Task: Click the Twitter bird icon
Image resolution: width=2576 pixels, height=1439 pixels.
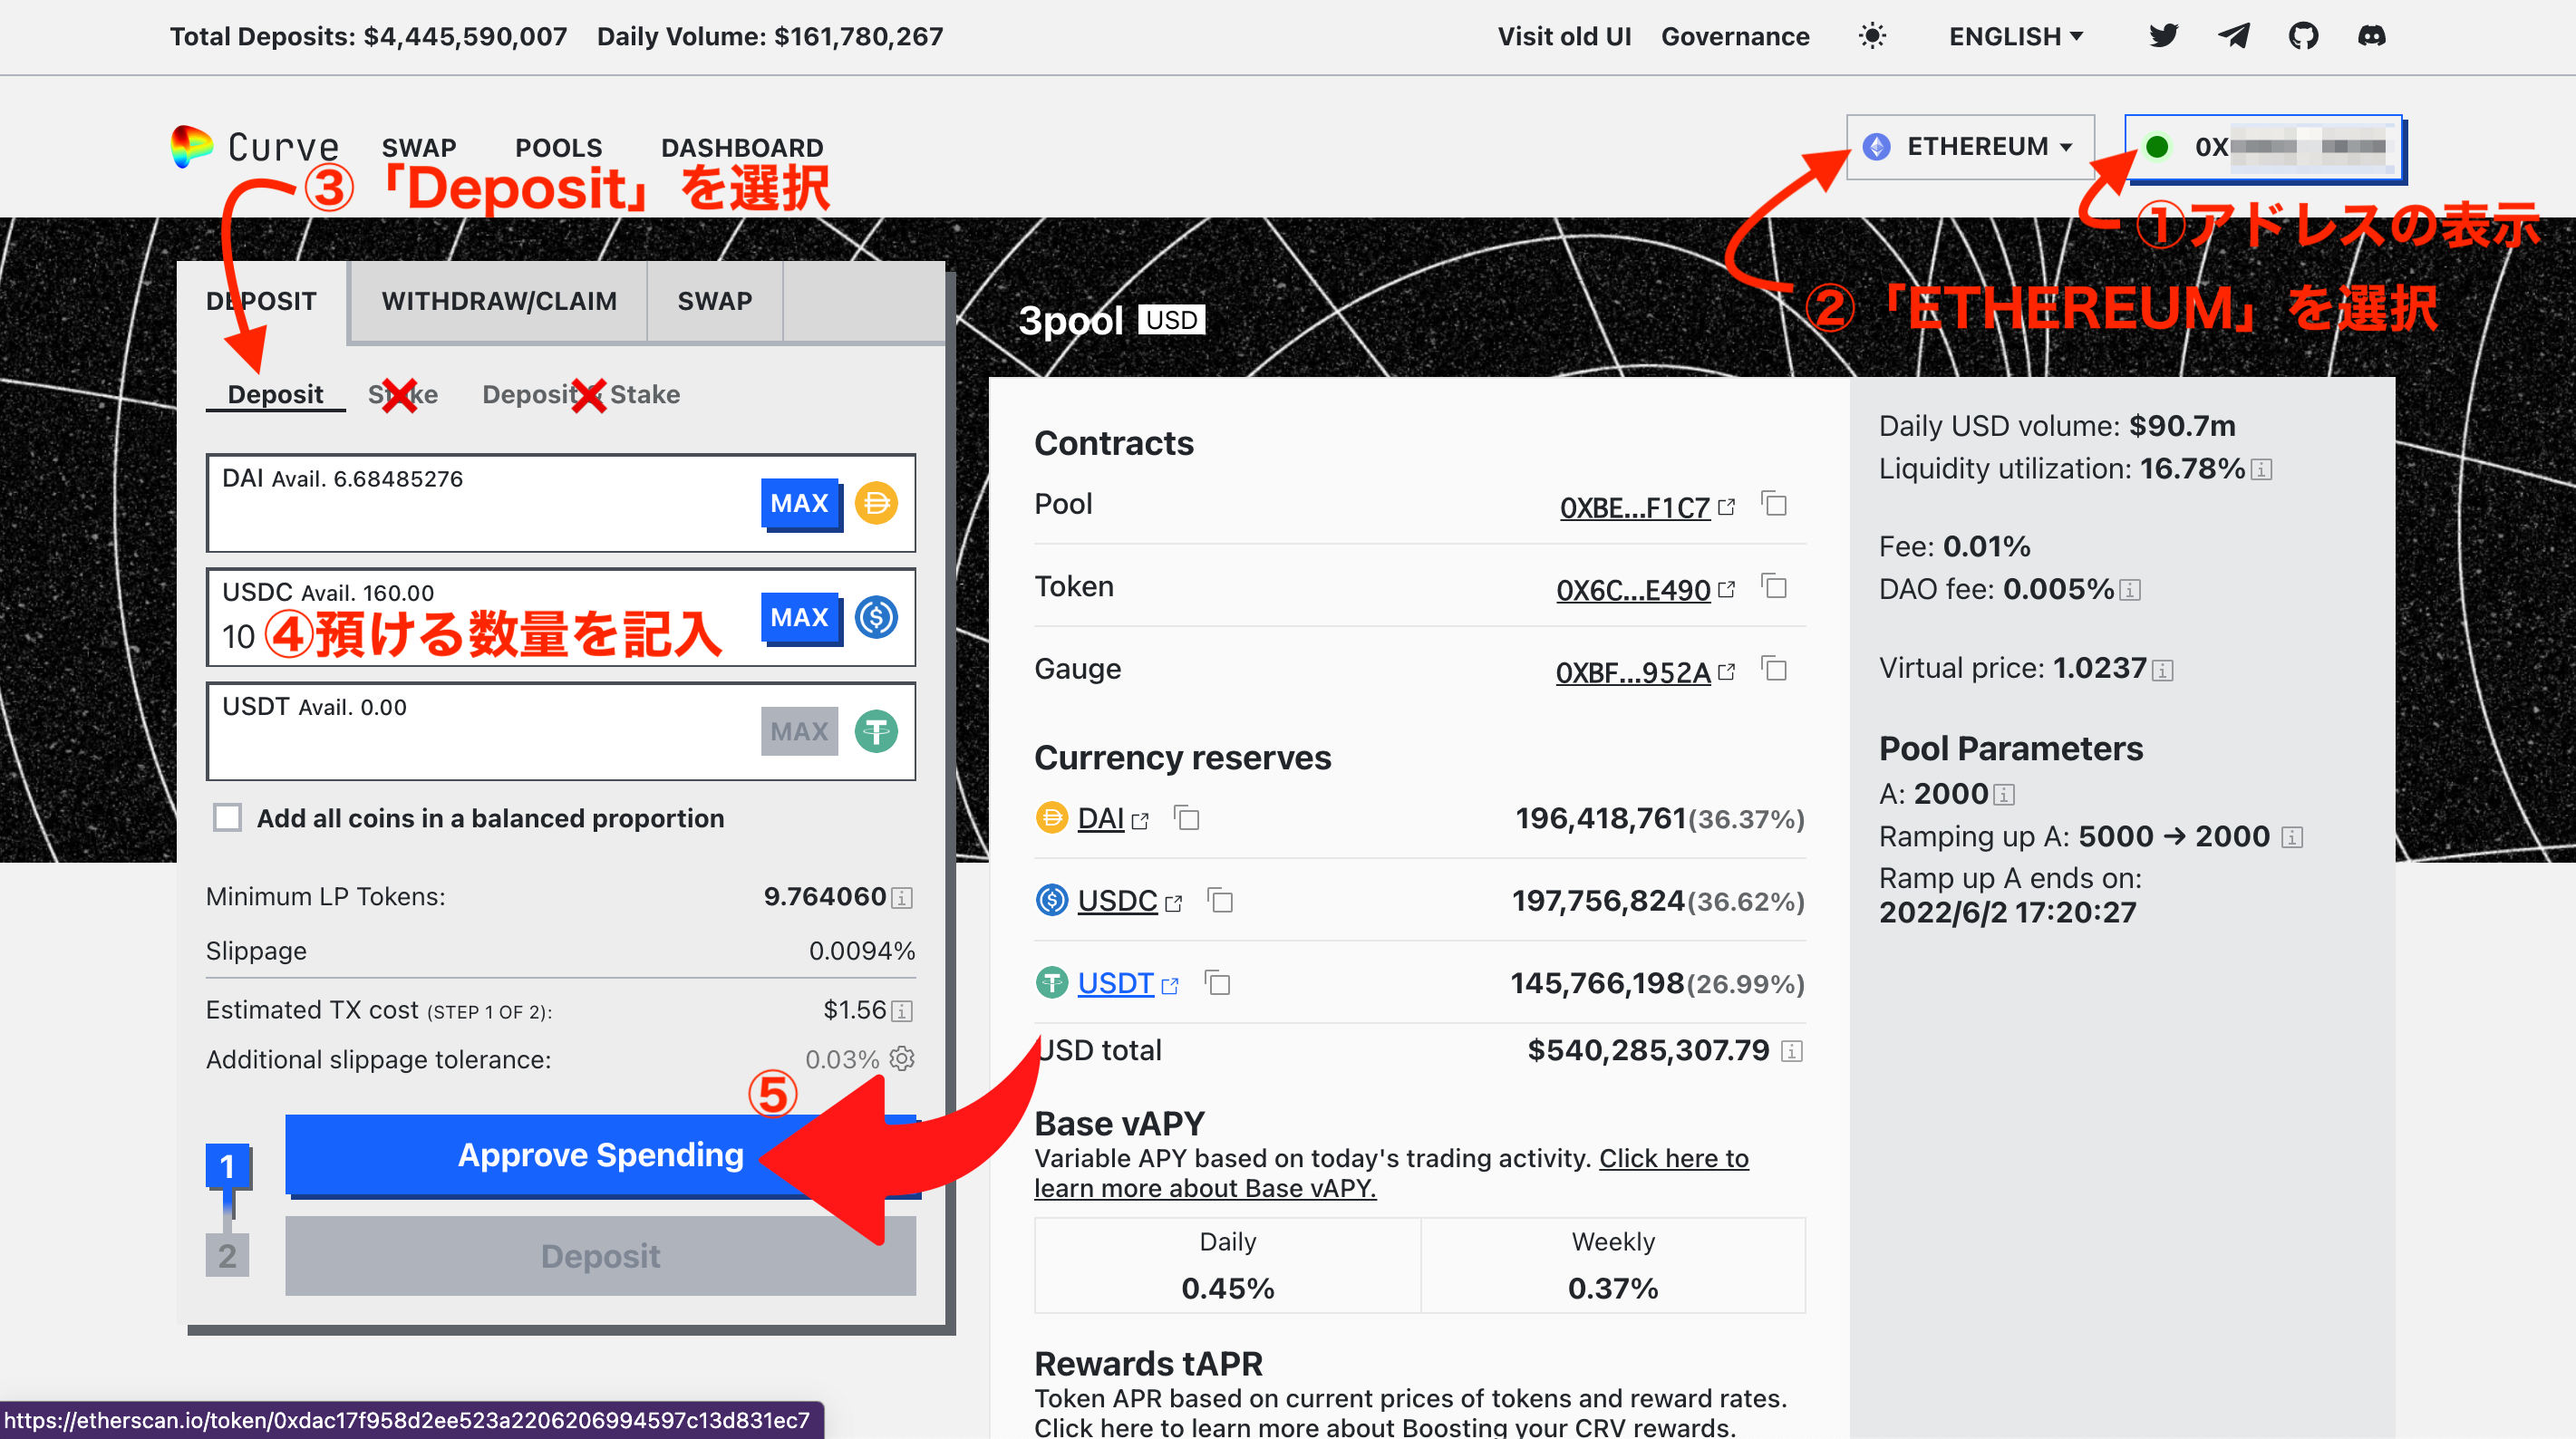Action: (2165, 35)
